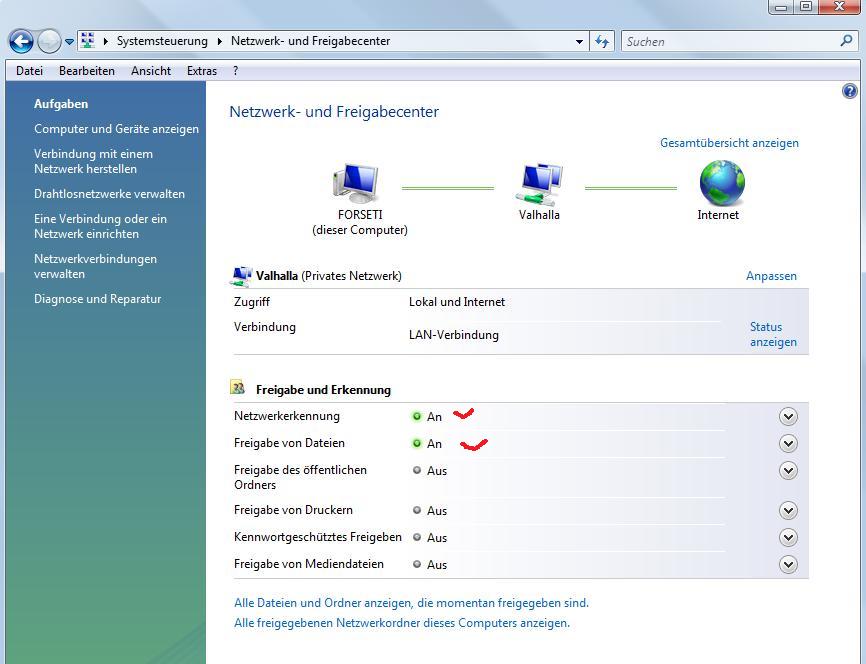Viewport: 866px width, 664px height.
Task: Click the small Valhalla network icon in header
Action: point(241,276)
